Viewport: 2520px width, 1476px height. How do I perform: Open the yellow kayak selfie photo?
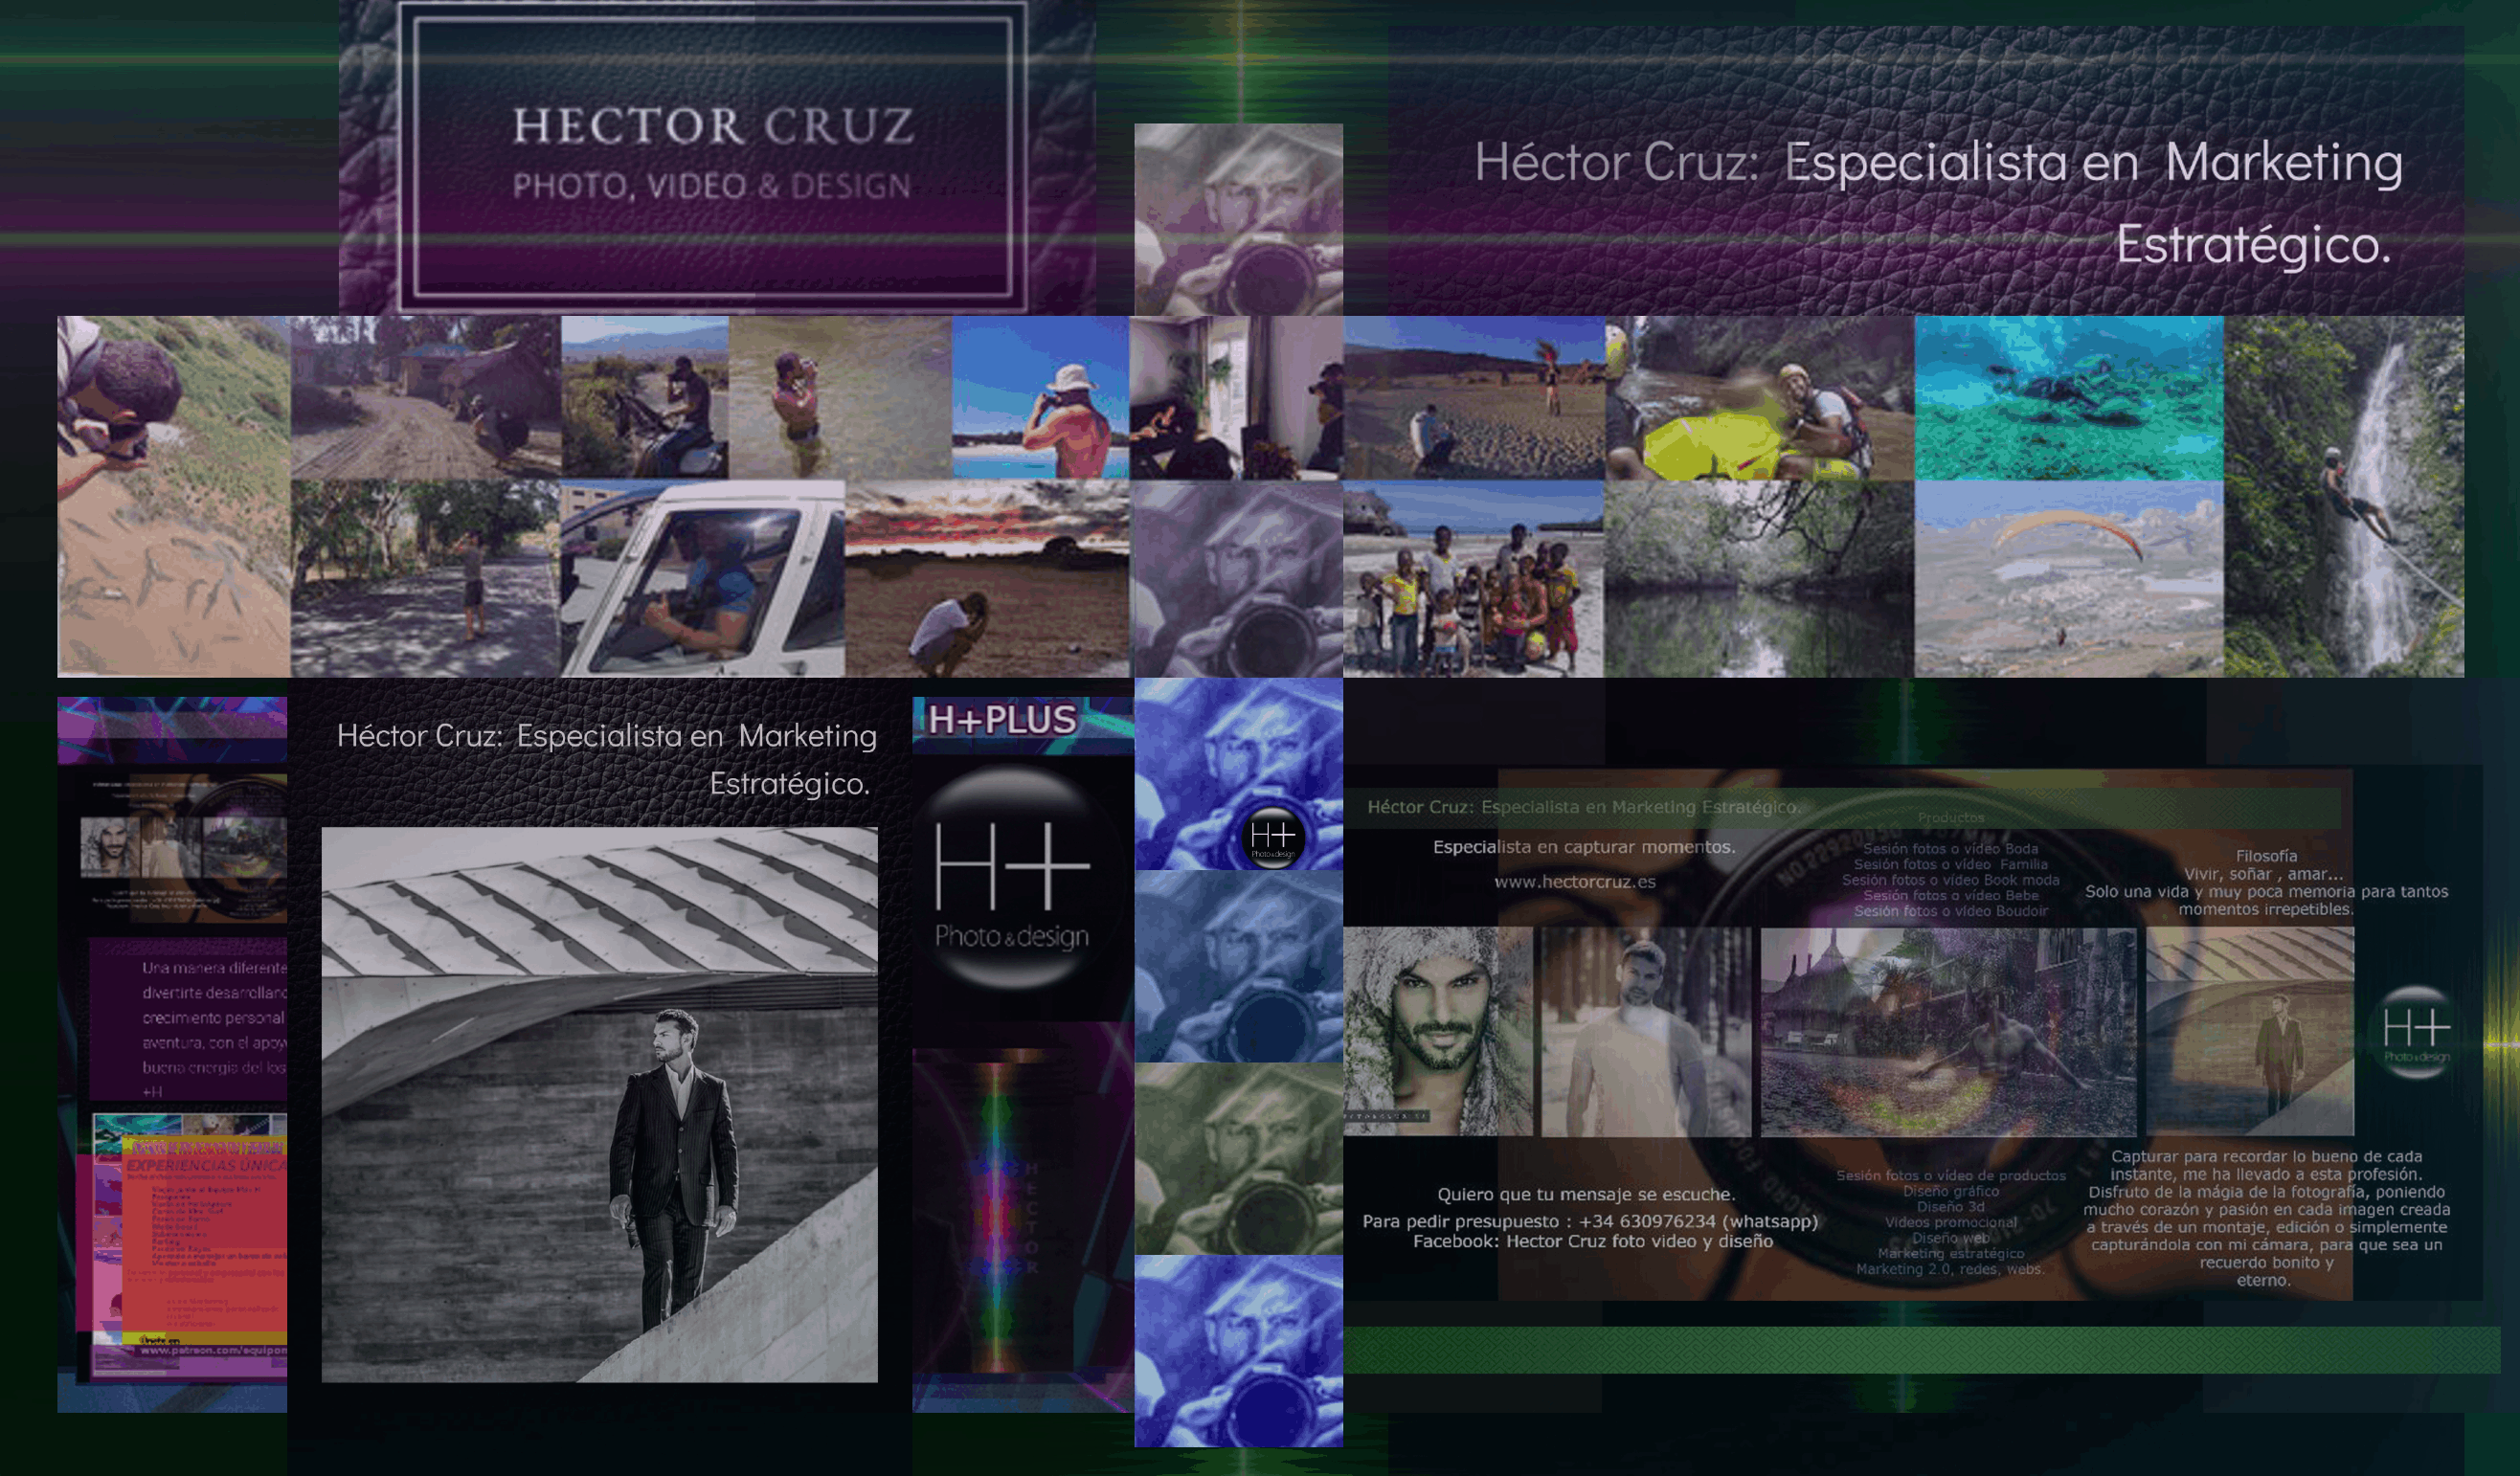[1760, 398]
